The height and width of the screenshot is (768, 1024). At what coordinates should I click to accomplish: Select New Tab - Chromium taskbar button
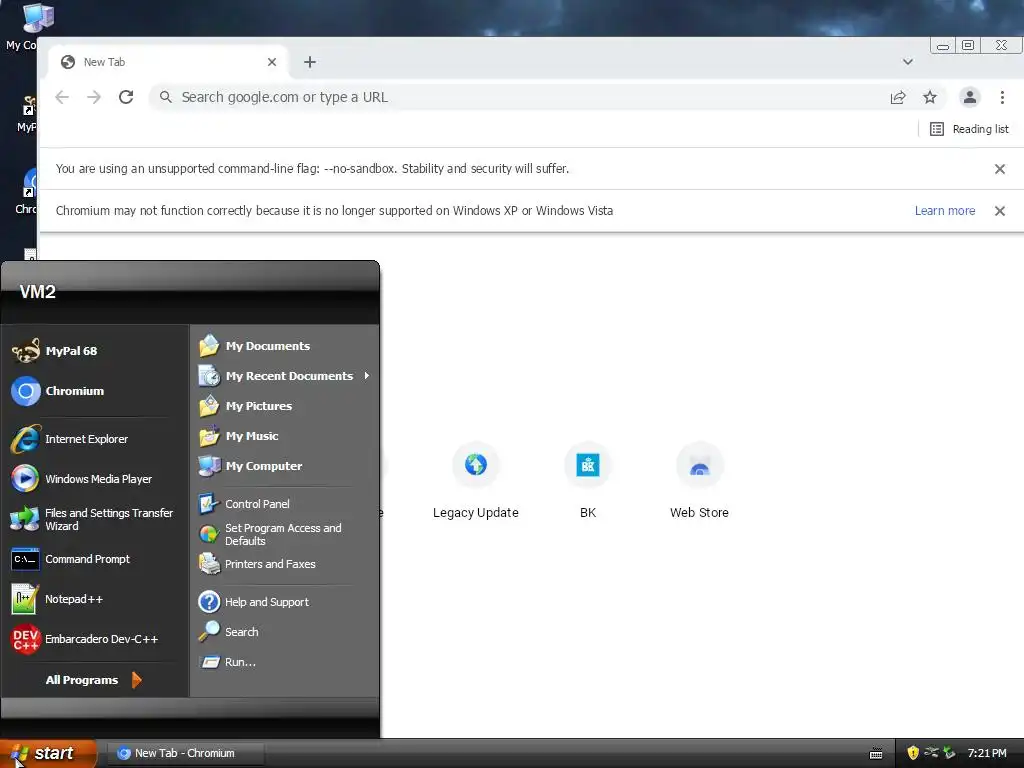185,753
